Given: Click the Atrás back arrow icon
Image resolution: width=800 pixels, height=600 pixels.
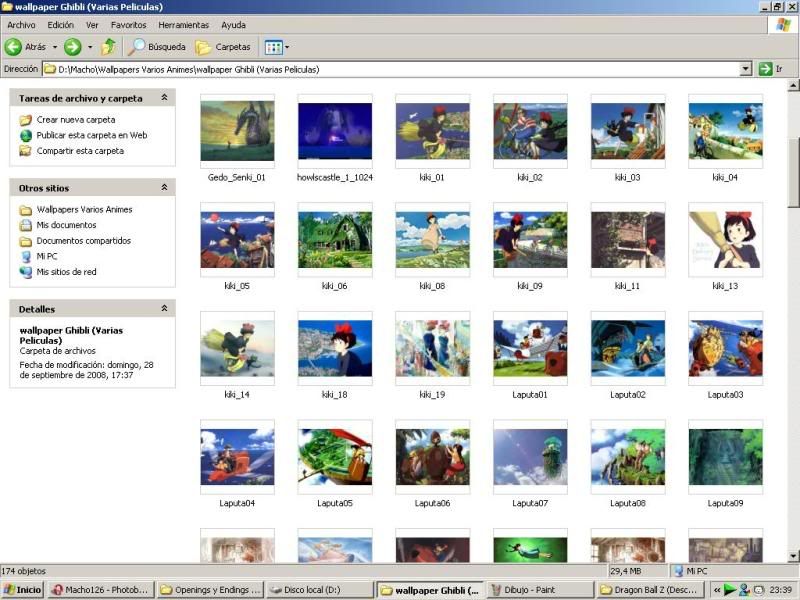Looking at the screenshot, I should (x=13, y=47).
